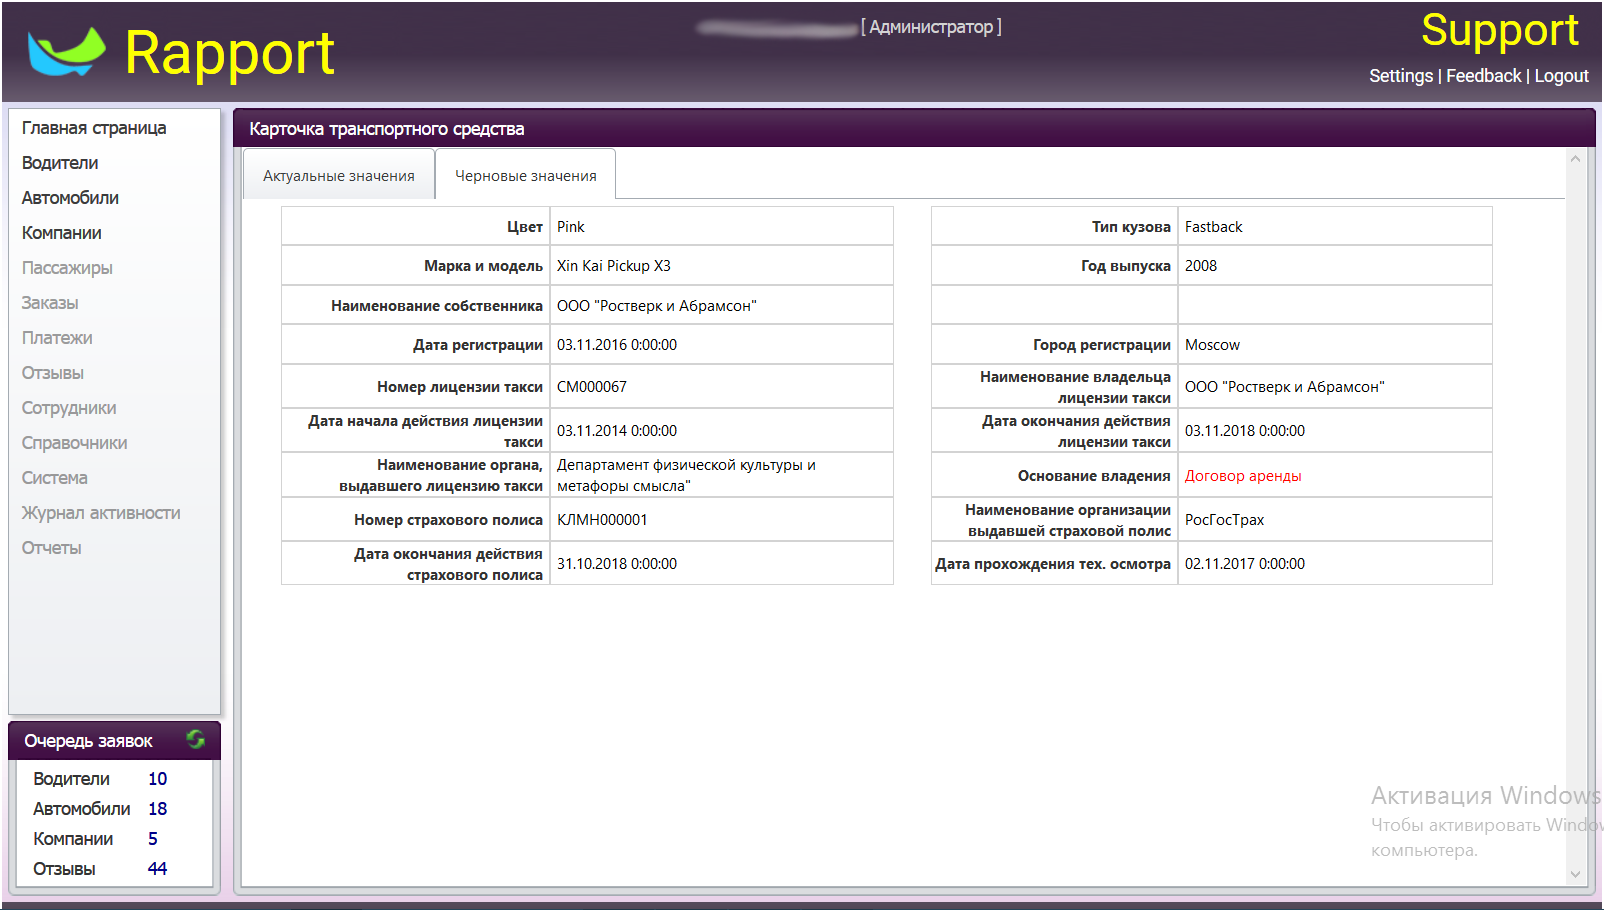Click the insurance policy number КЛМН000001
1604x910 pixels.
point(602,520)
